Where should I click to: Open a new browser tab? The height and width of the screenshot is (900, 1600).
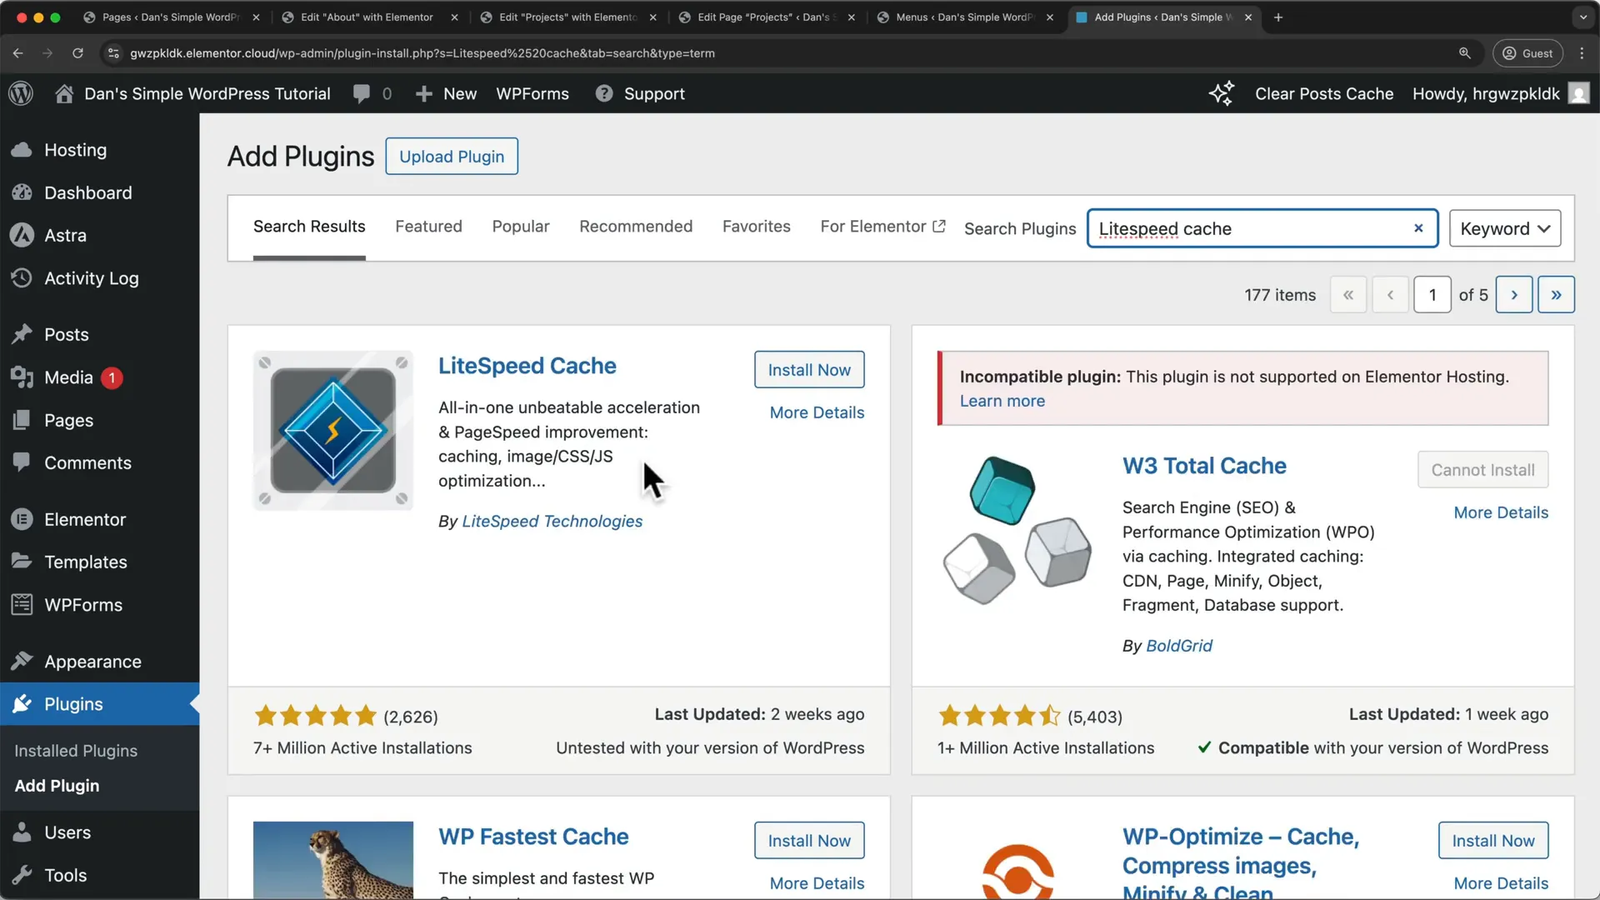coord(1278,17)
